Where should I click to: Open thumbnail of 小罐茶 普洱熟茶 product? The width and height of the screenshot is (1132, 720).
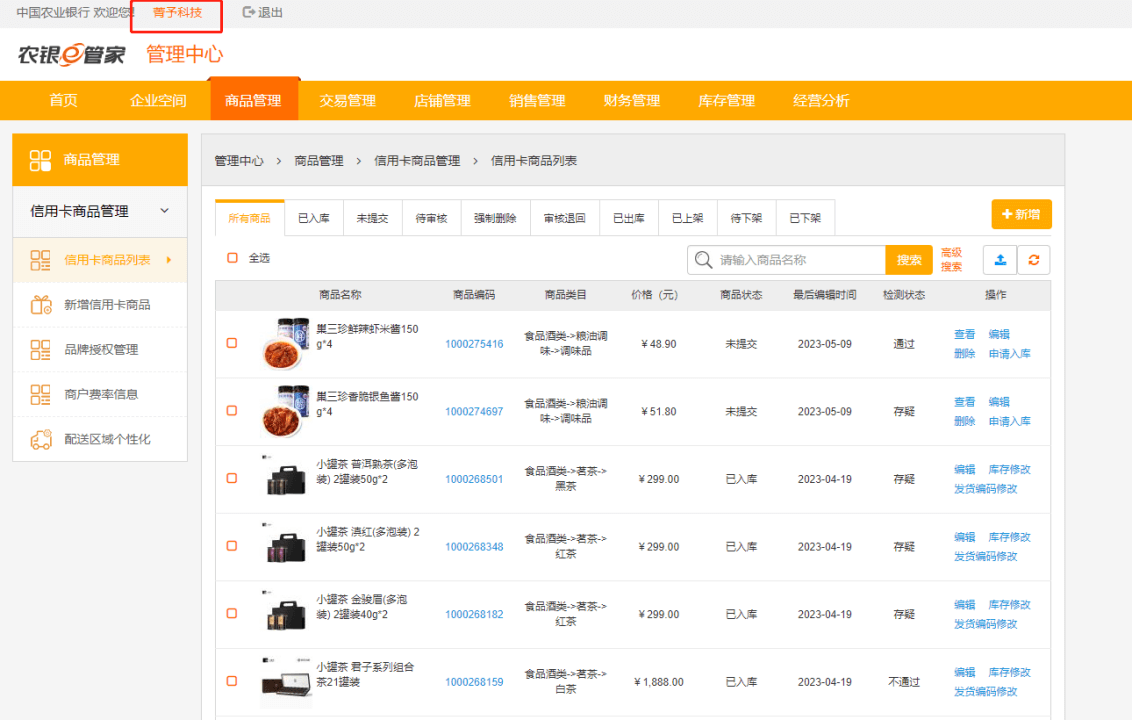[x=285, y=477]
